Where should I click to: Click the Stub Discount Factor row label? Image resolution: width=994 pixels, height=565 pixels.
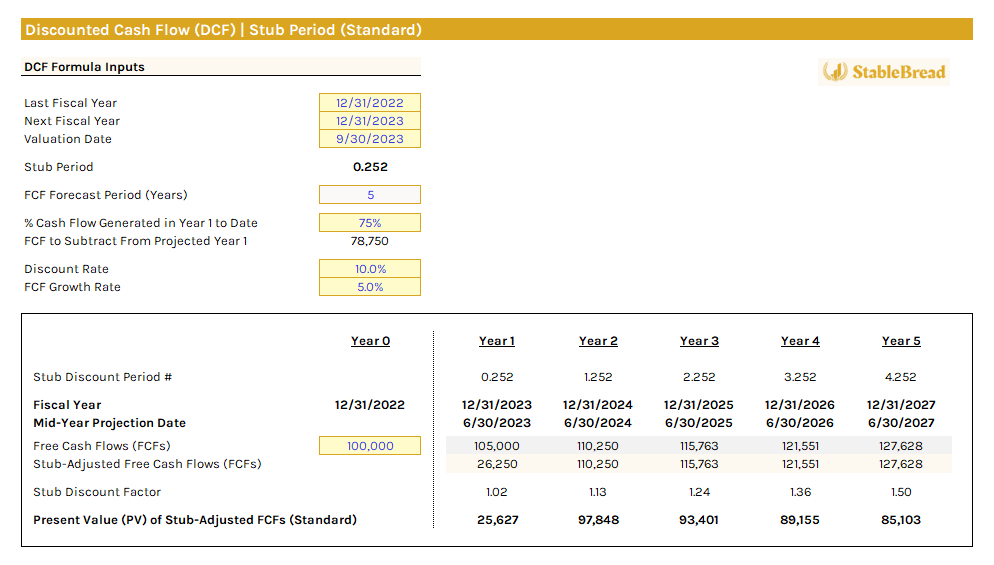[97, 492]
